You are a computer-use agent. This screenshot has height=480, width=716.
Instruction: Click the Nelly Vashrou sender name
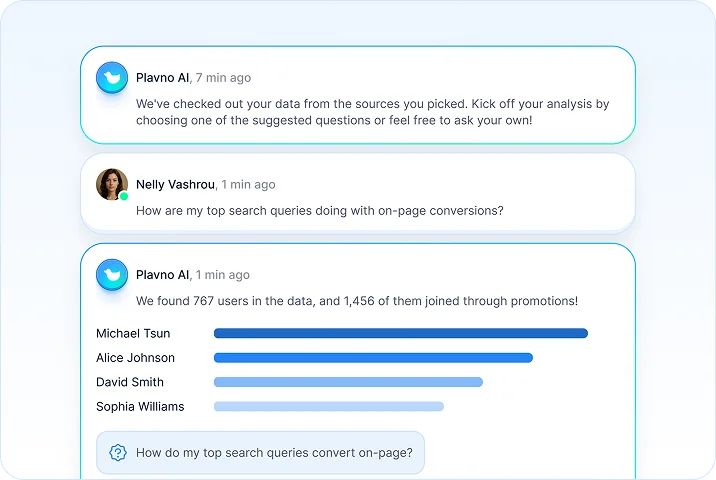[x=175, y=185]
